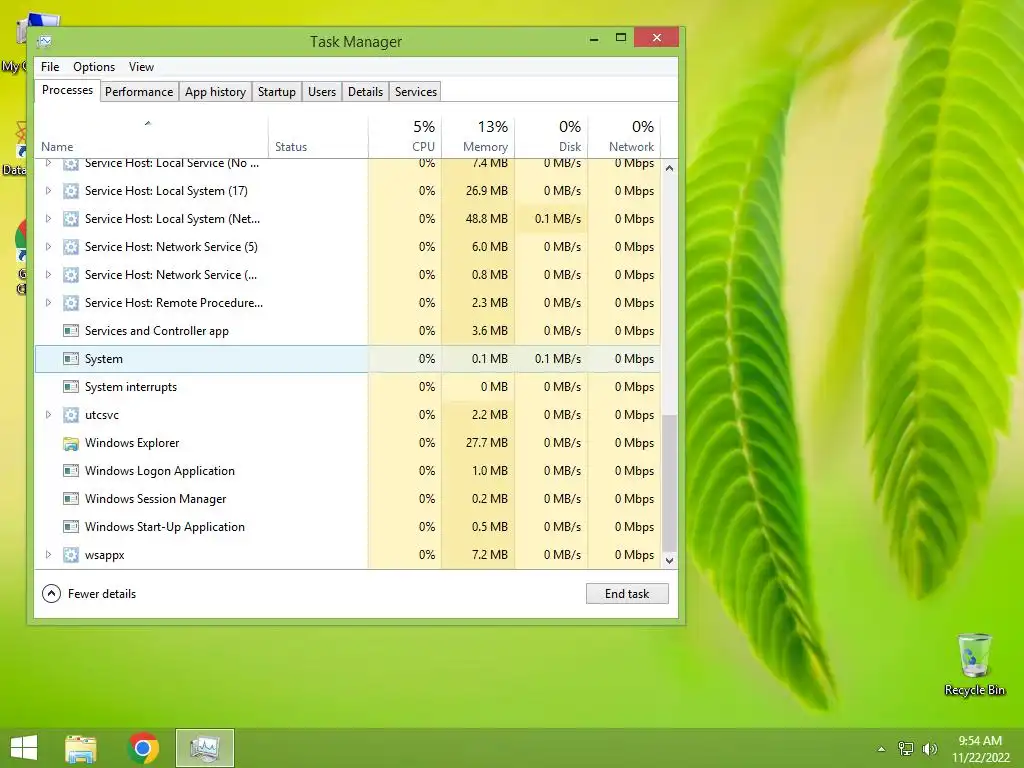
Task: Click the gear icon of Service Host: Network Service (5)
Action: (71, 247)
